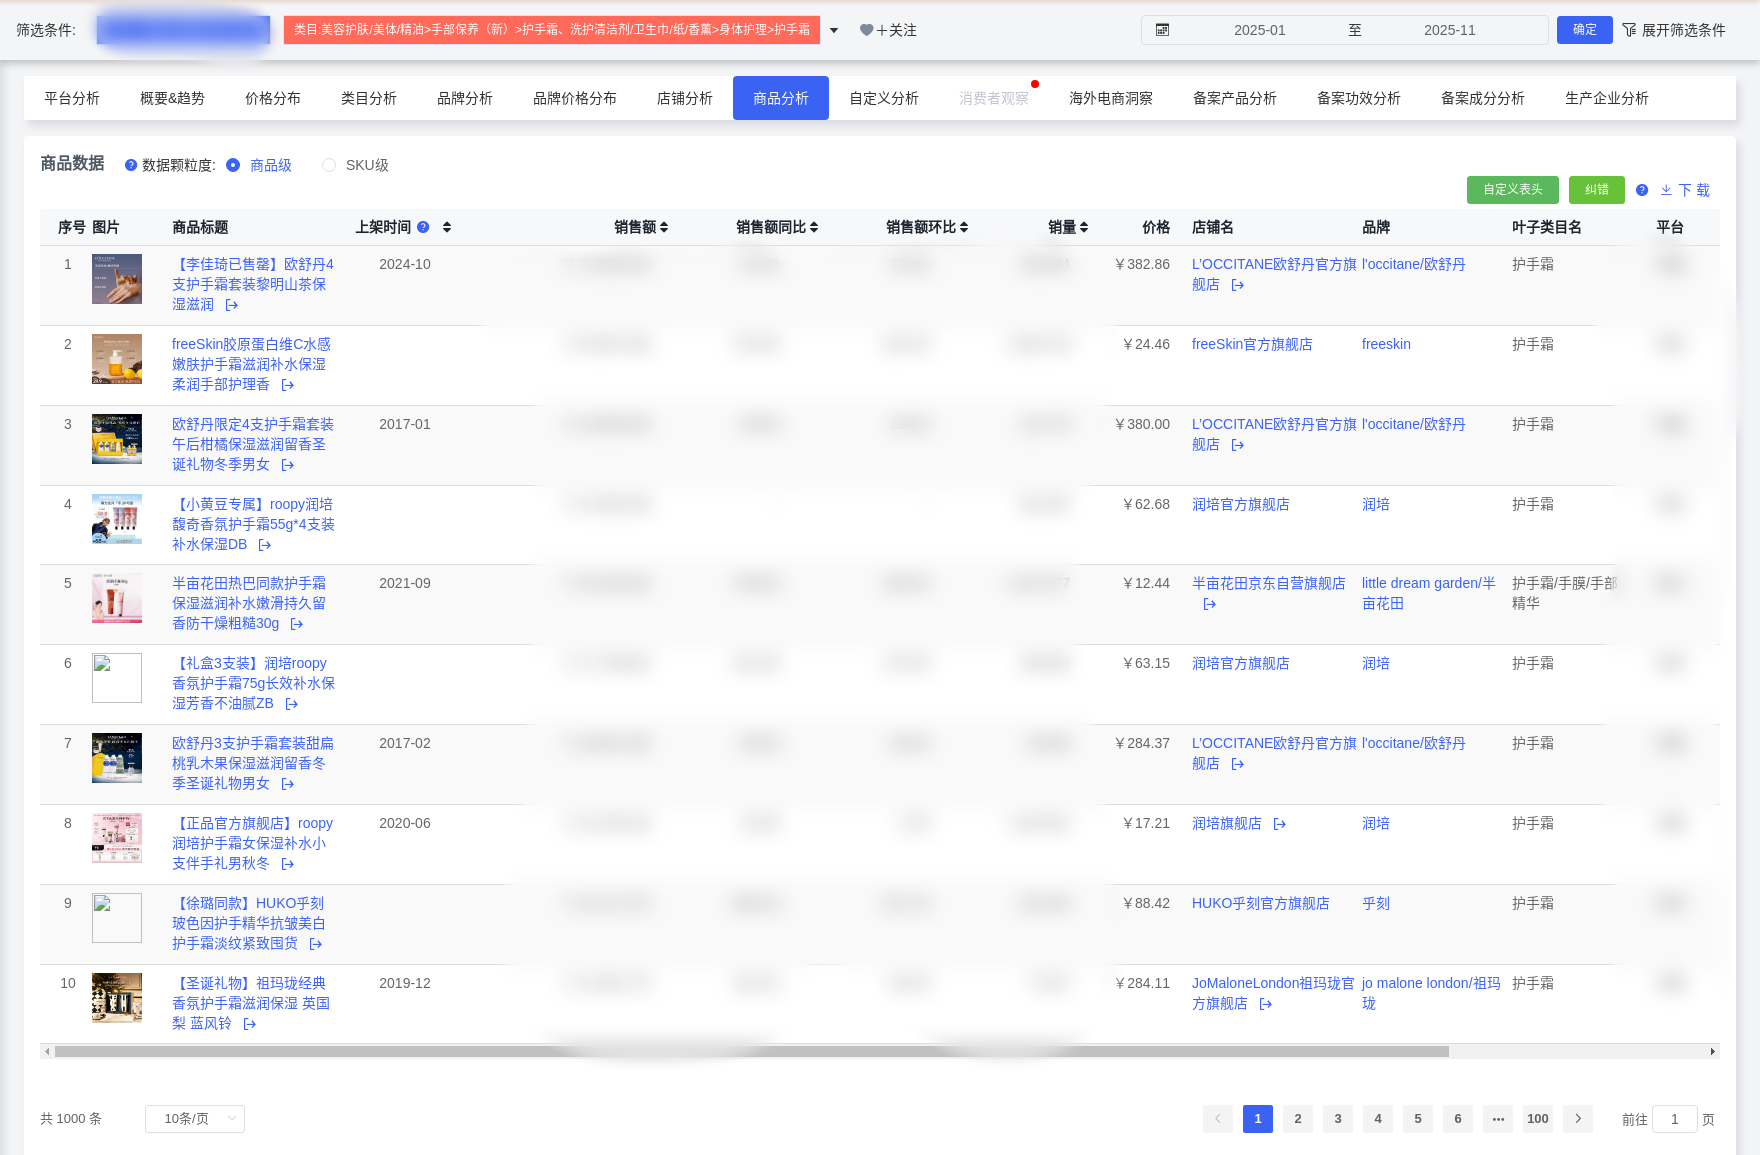Select the 商品级 radio button
Image resolution: width=1760 pixels, height=1155 pixels.
pos(233,165)
